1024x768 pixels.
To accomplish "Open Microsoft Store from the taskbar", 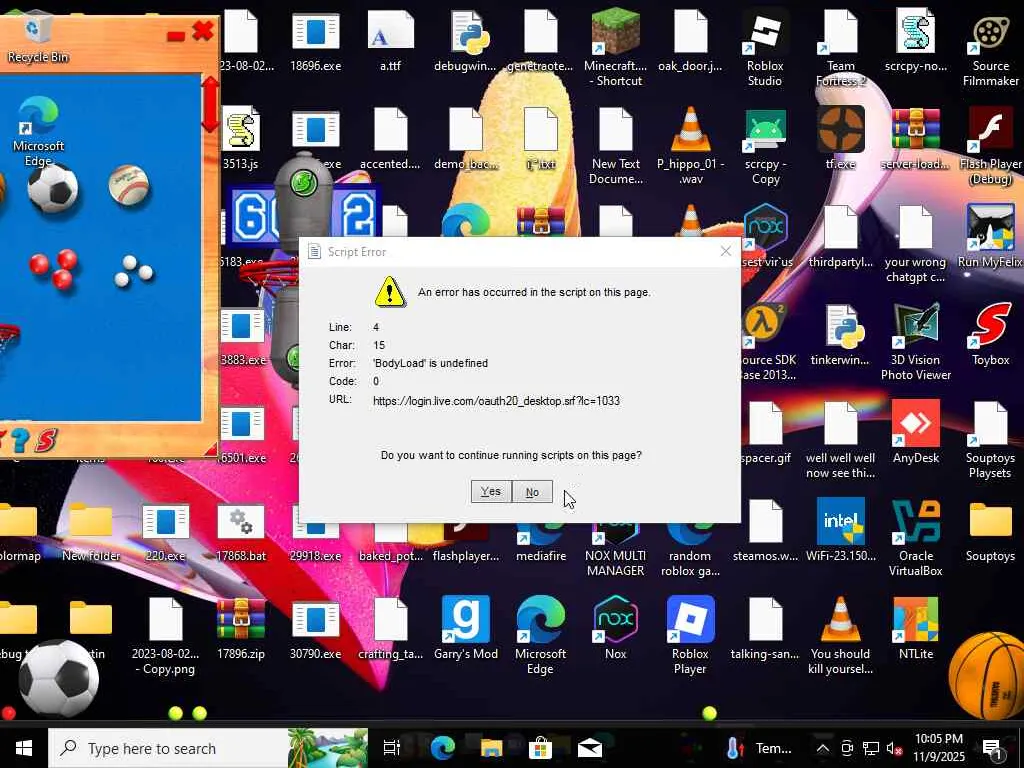I will 540,748.
